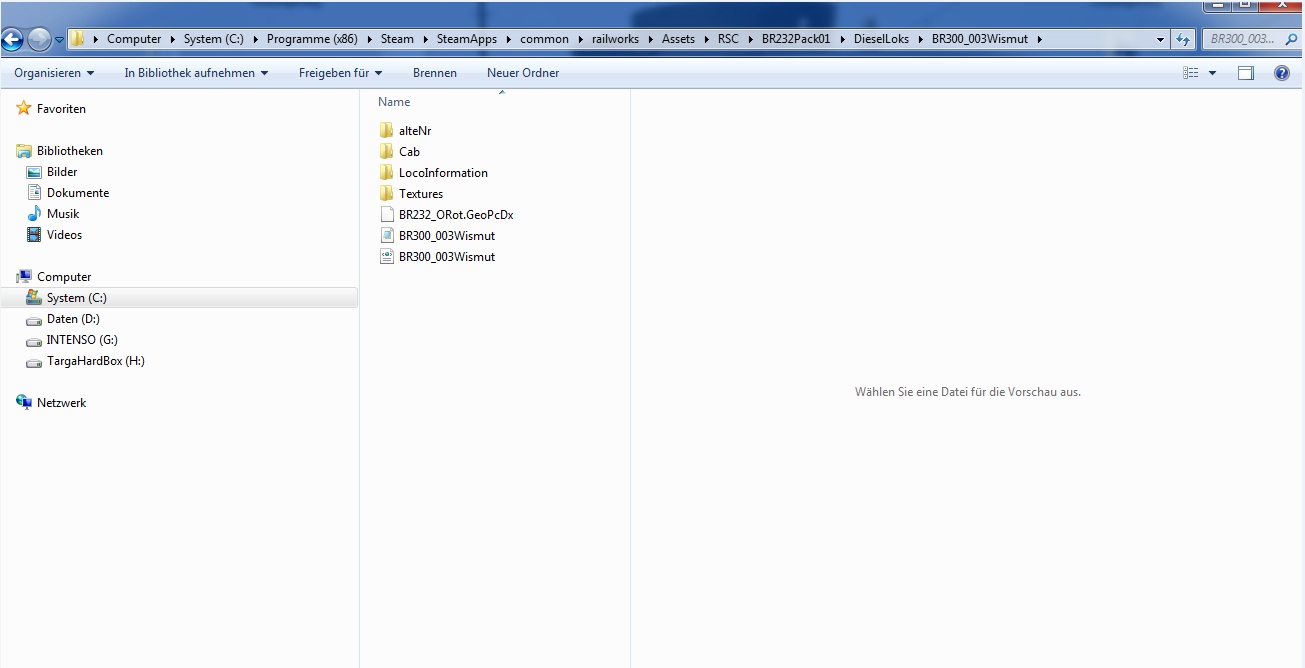Select Bibliotheken in navigation pane

coord(70,151)
